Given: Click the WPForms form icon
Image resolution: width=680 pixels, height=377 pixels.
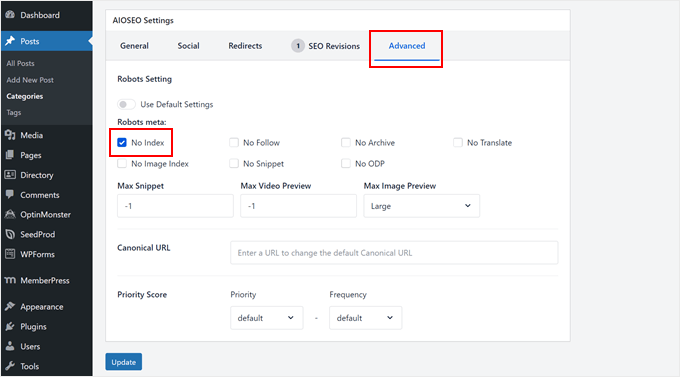Looking at the screenshot, I should [10, 254].
